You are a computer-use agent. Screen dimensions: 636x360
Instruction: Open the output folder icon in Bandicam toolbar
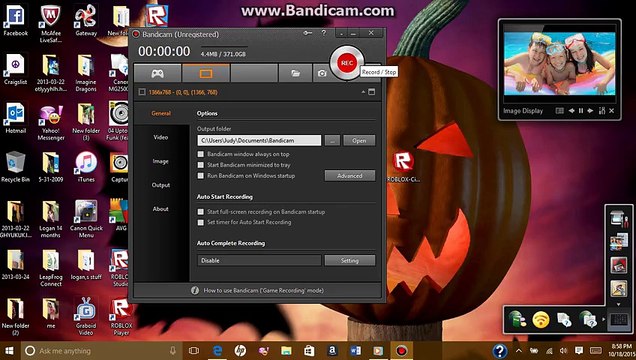click(295, 73)
